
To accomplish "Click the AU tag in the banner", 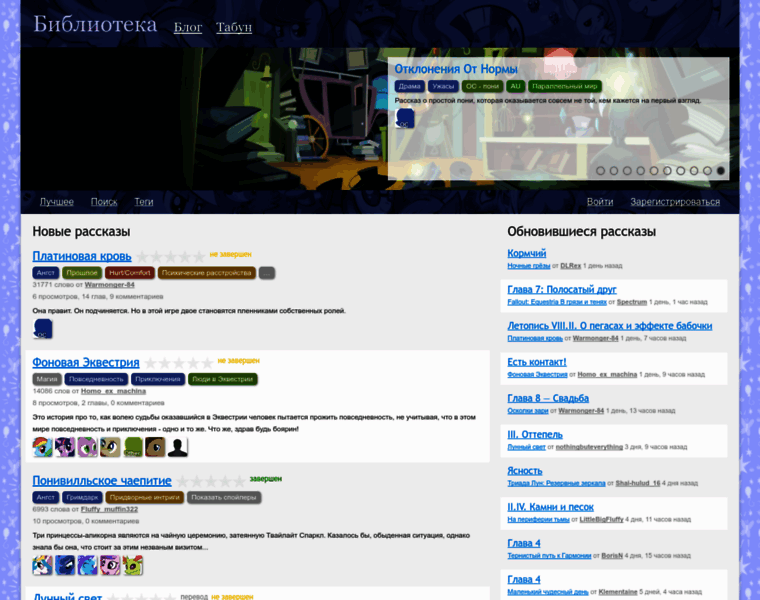I will coord(516,86).
